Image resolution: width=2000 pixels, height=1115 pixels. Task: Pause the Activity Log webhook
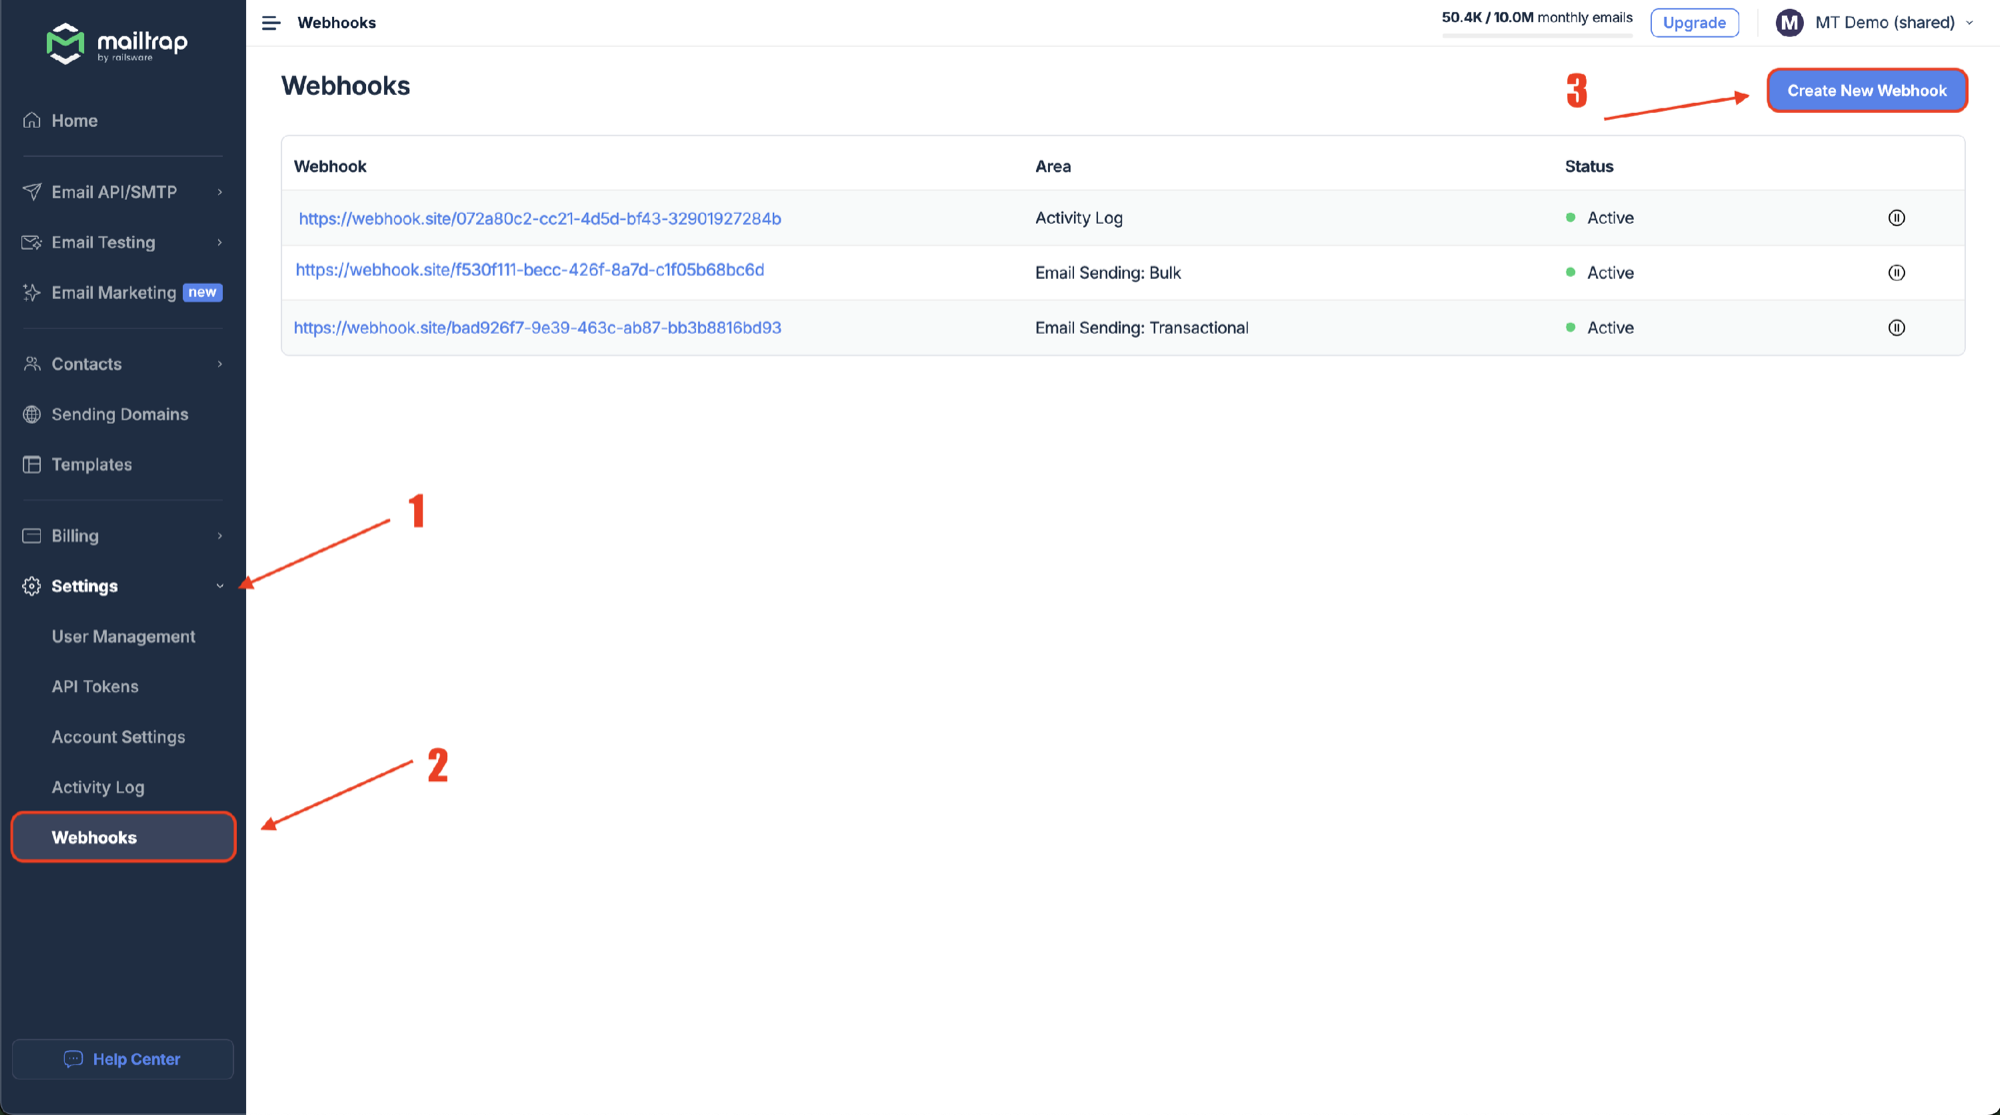pos(1896,218)
